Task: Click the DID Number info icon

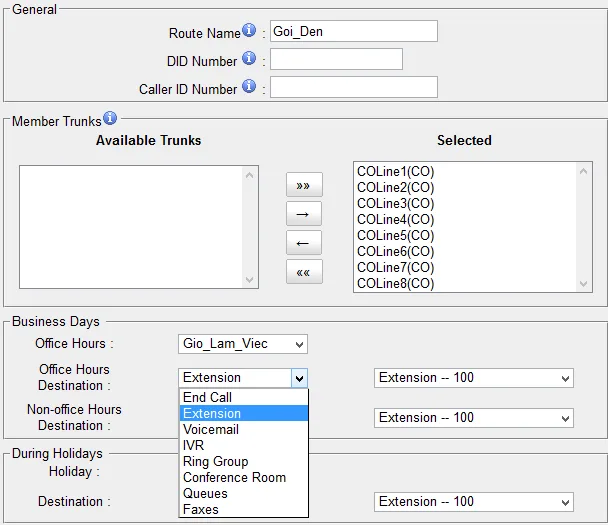Action: point(250,59)
